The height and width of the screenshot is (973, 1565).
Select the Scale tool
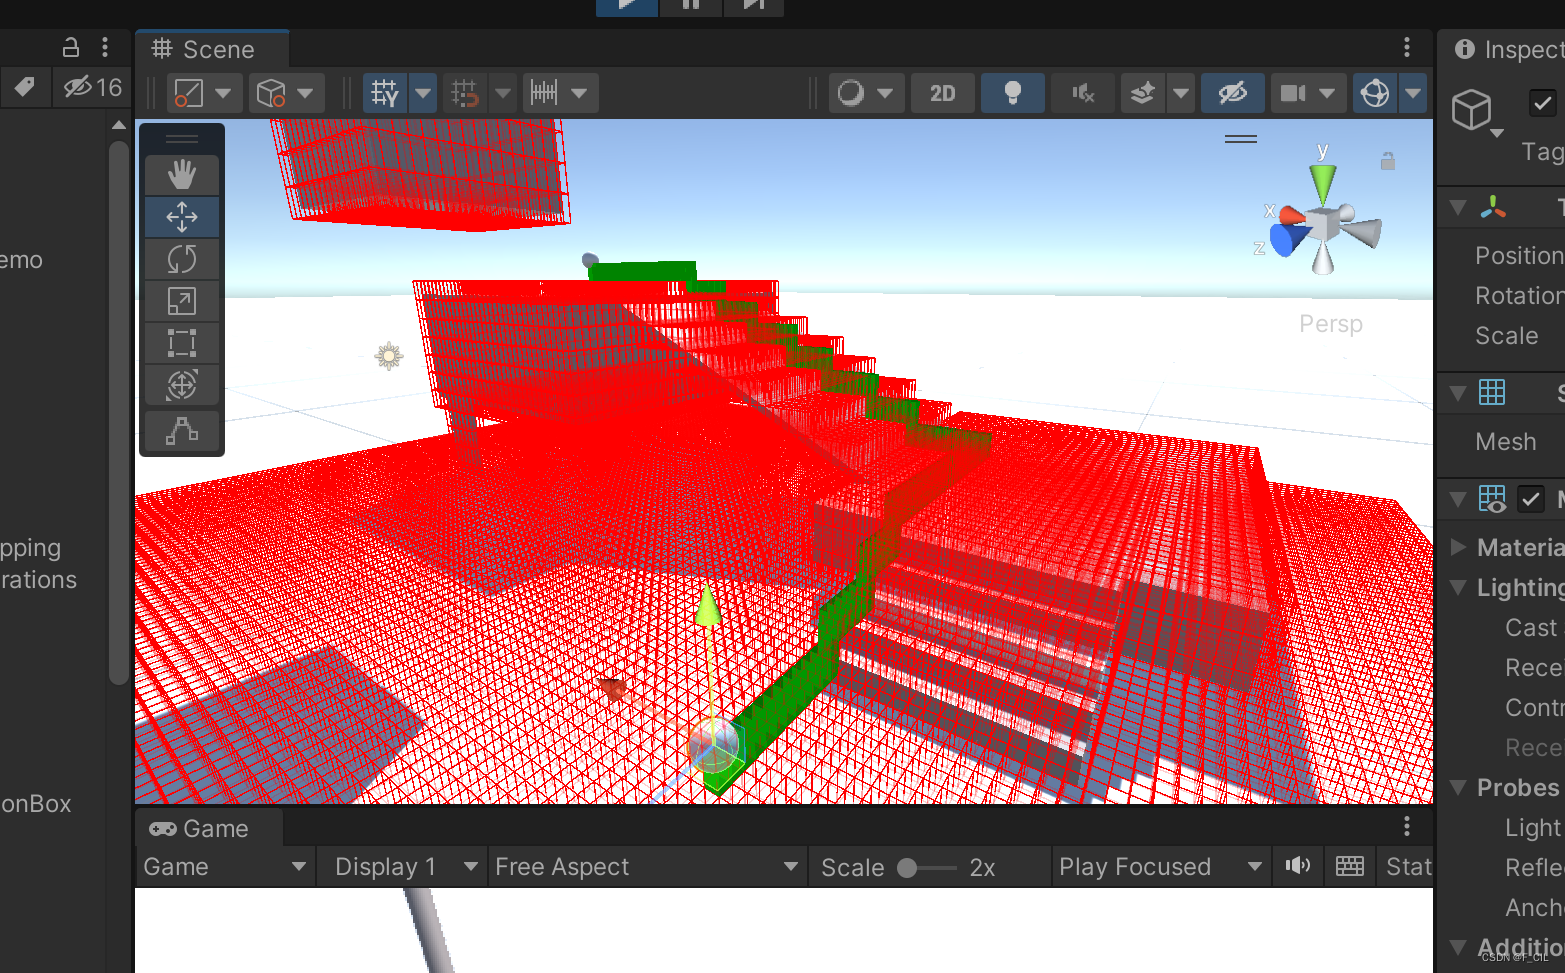tap(182, 300)
